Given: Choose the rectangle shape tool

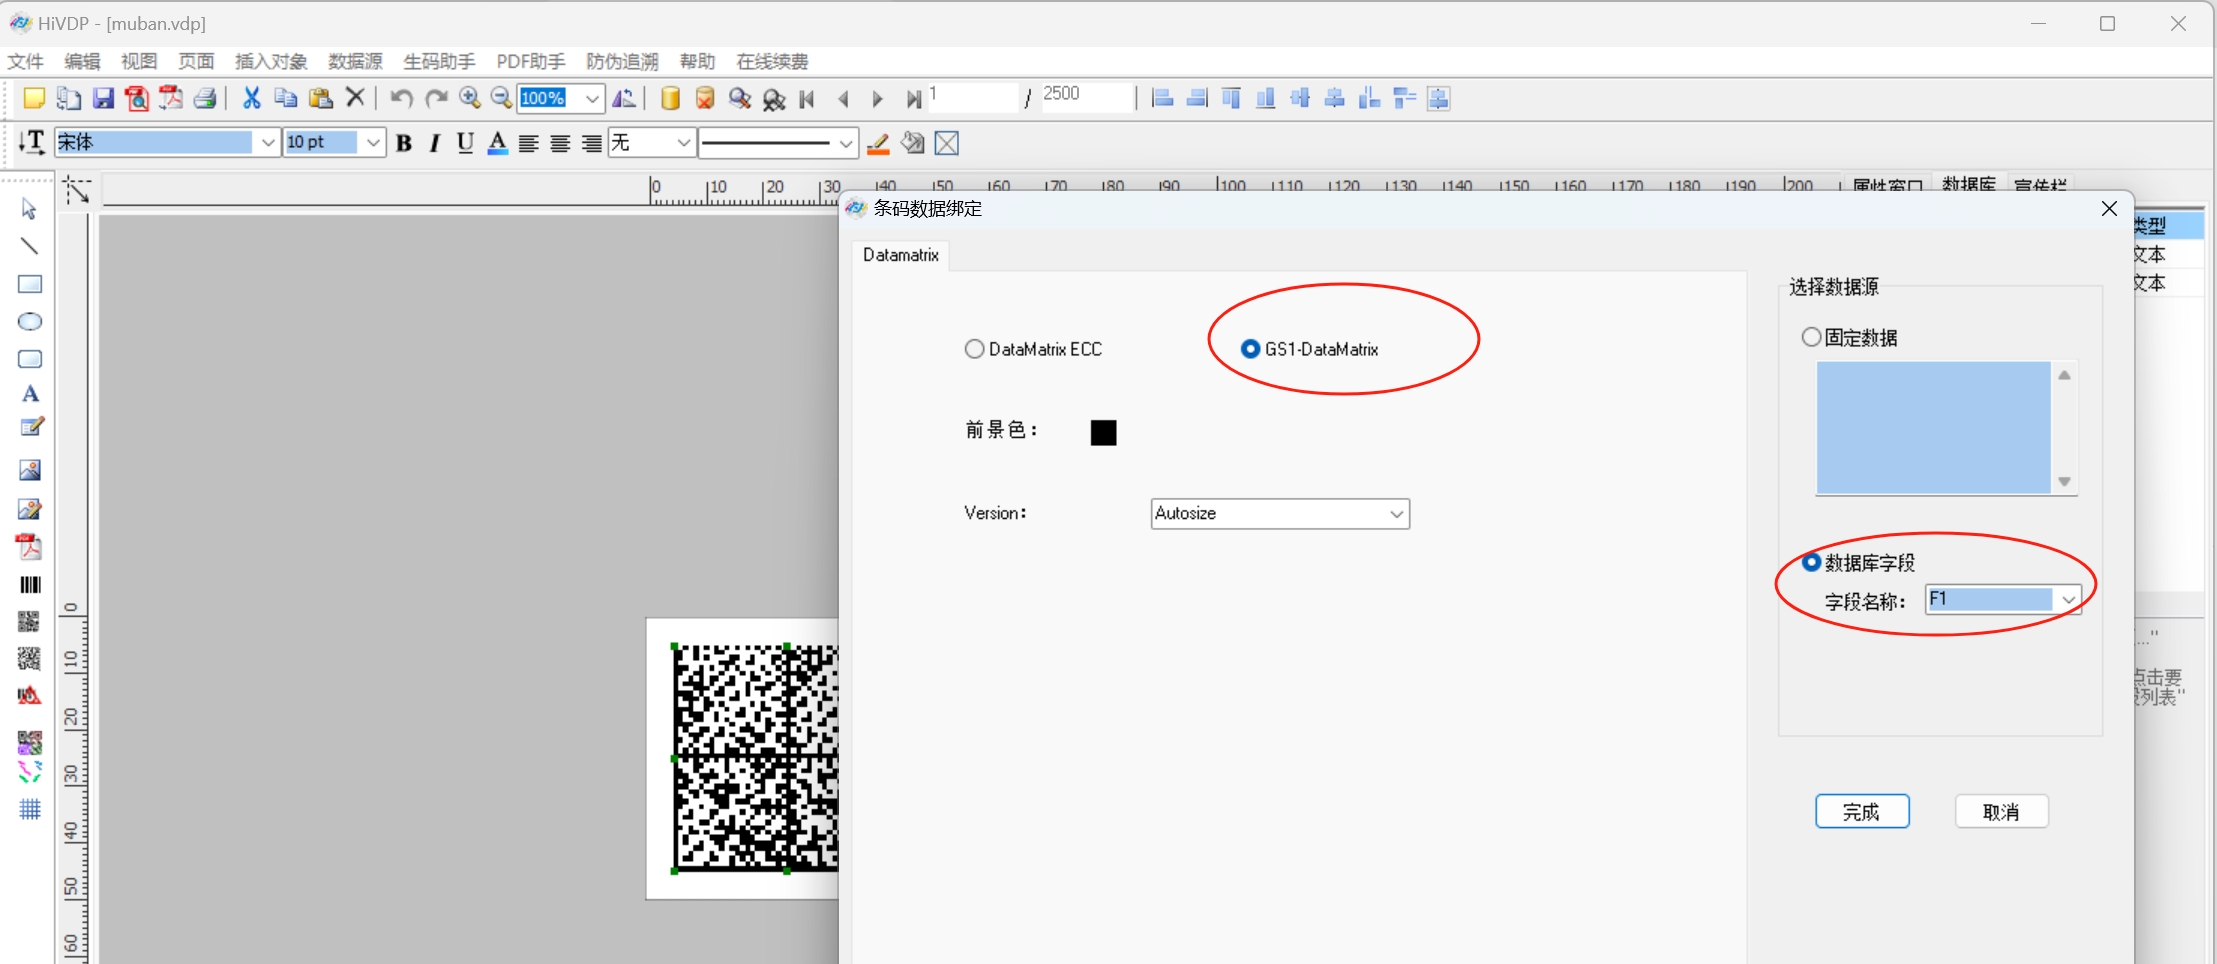Looking at the screenshot, I should click(x=30, y=284).
